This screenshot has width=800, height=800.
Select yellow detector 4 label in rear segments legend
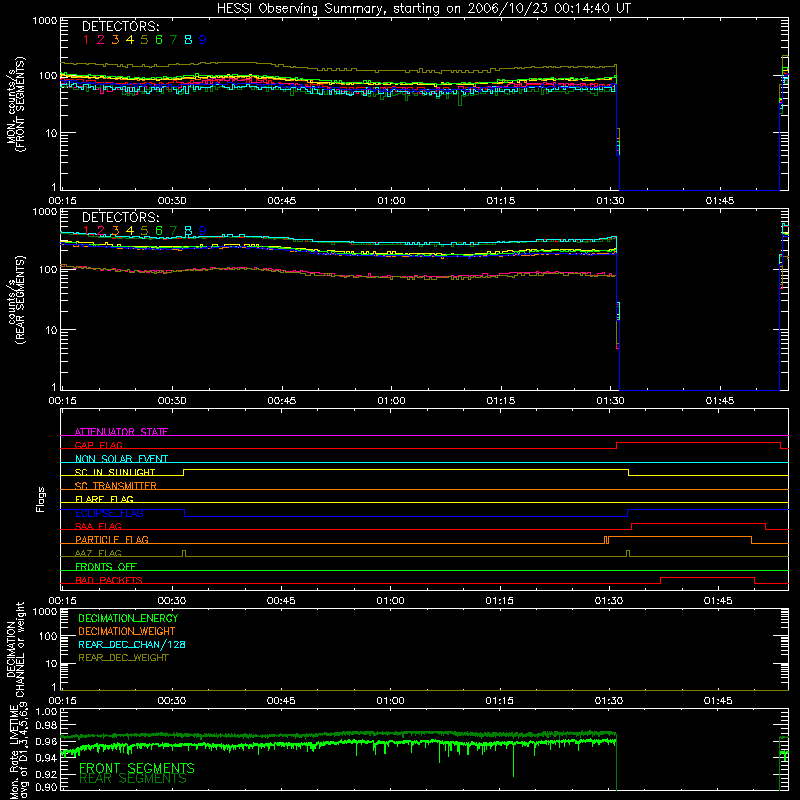[130, 231]
